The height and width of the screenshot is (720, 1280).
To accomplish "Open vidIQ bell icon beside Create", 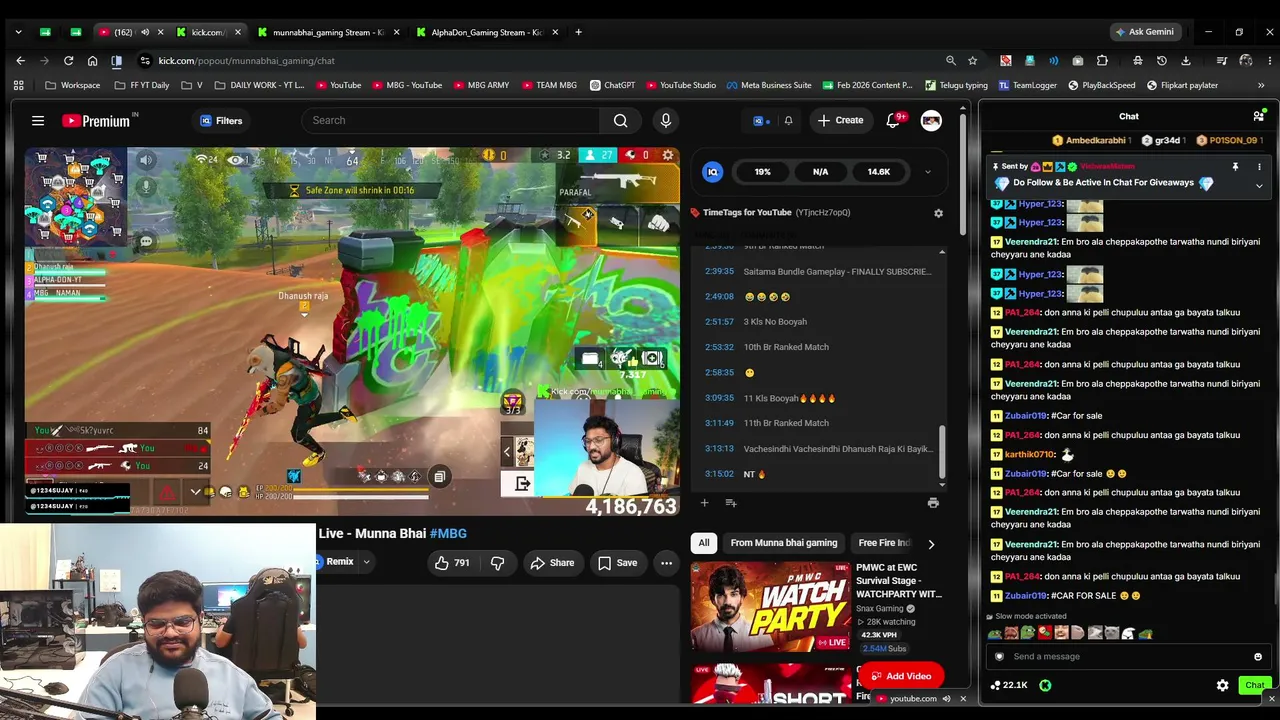I will pyautogui.click(x=788, y=121).
